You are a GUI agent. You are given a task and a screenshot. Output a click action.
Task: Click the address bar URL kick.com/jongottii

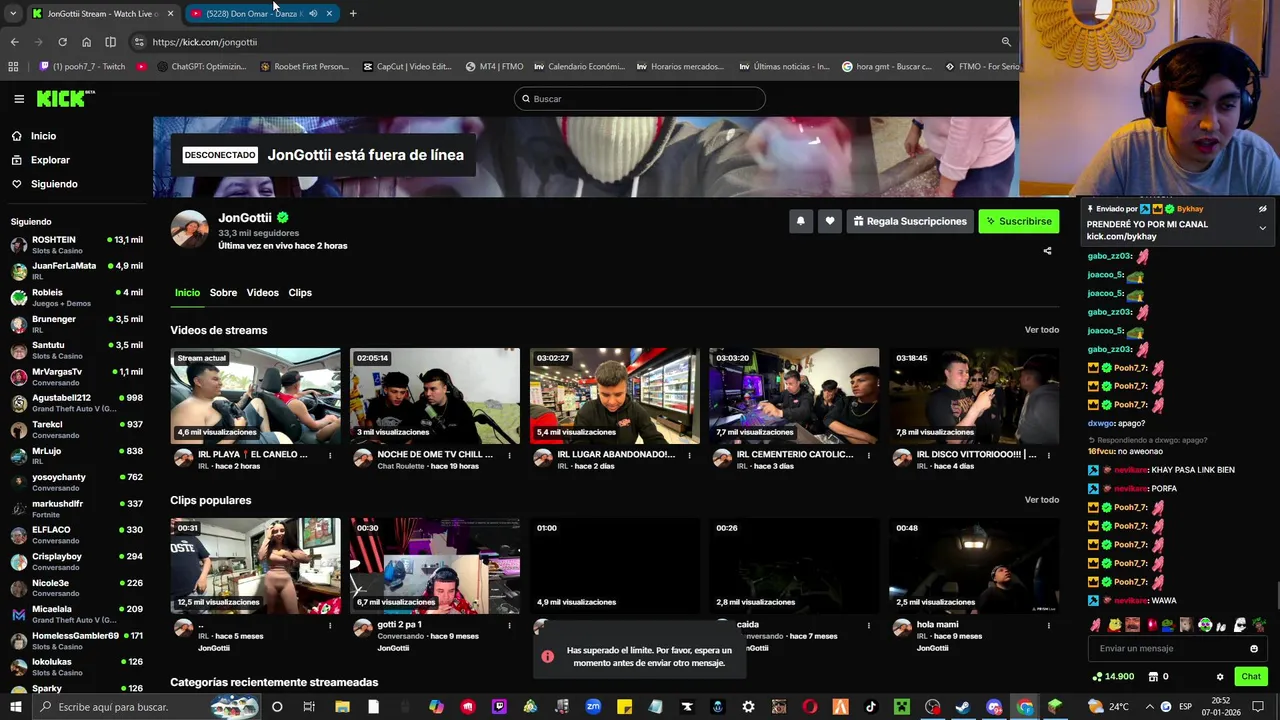click(x=205, y=42)
